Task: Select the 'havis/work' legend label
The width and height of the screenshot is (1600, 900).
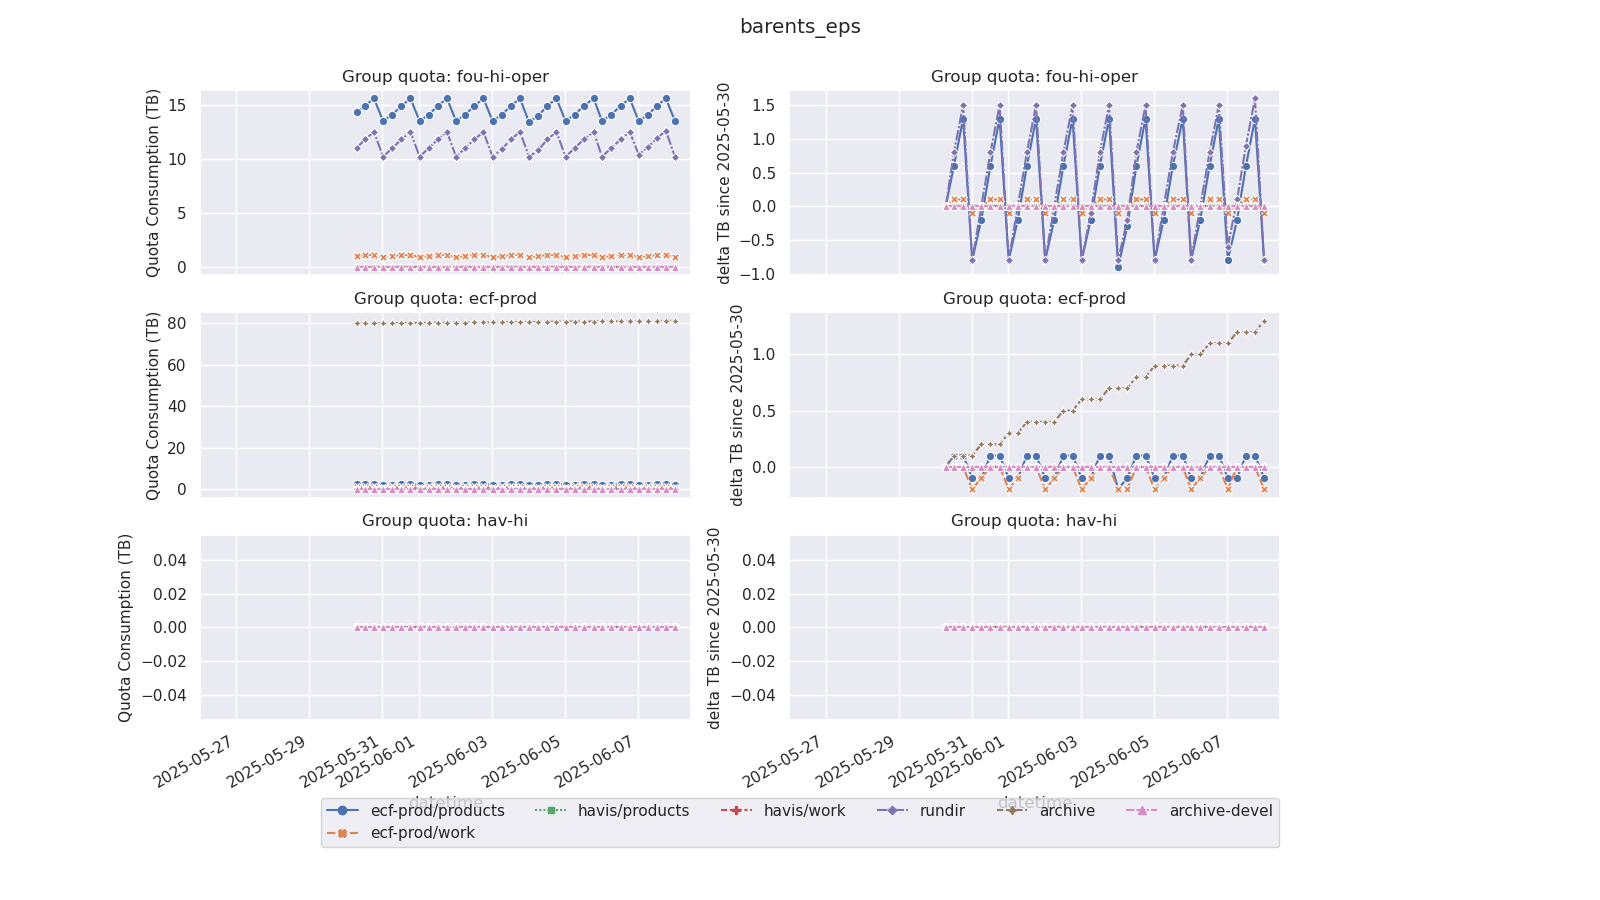Action: pyautogui.click(x=804, y=811)
